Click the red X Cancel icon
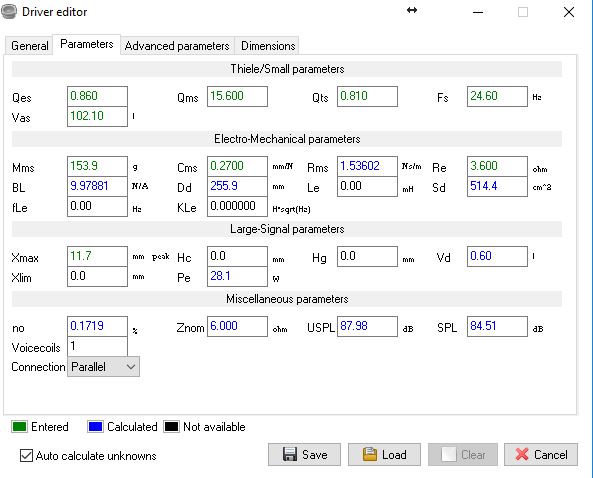593x478 pixels. (522, 454)
